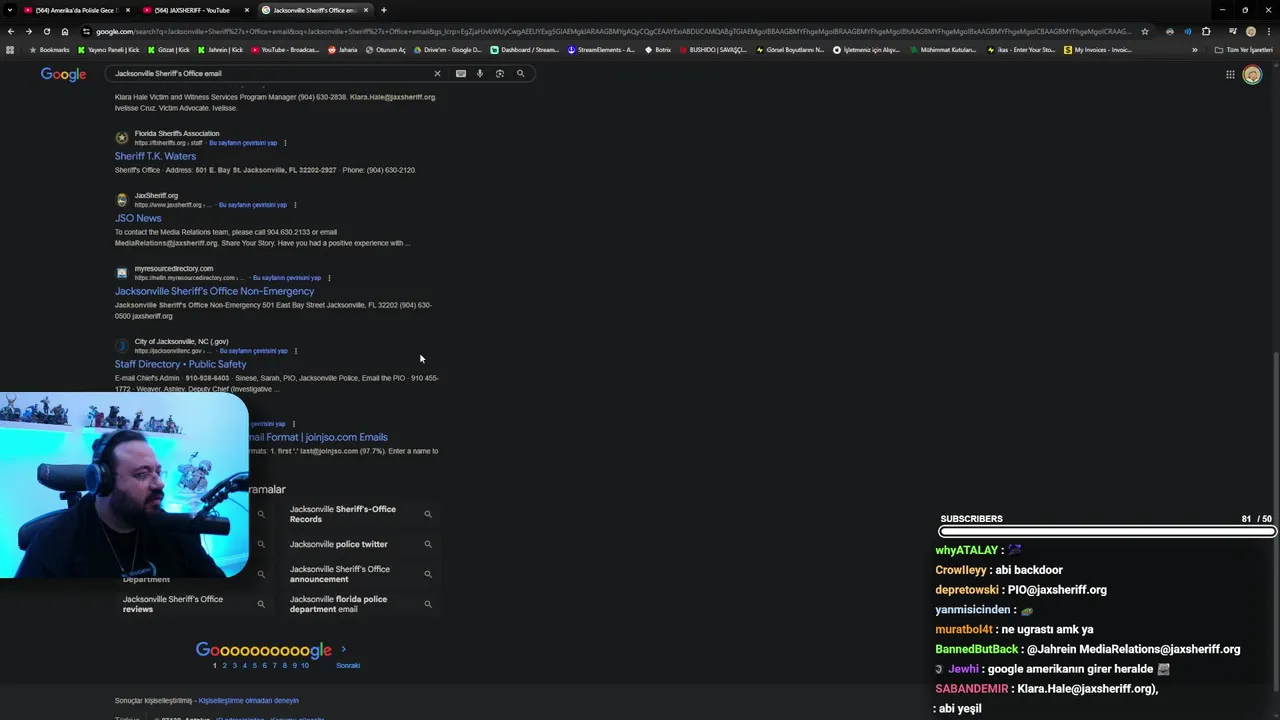
Task: Open the Yayıncı Paneli Kick bookmark
Action: coord(108,49)
